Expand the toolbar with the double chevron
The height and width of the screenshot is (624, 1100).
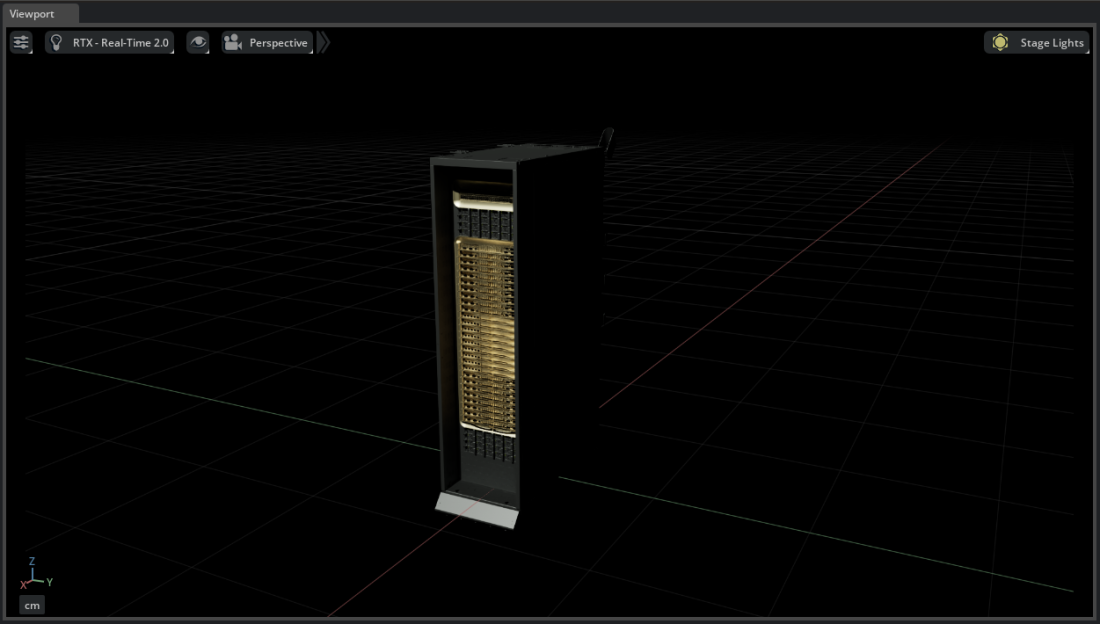(322, 42)
